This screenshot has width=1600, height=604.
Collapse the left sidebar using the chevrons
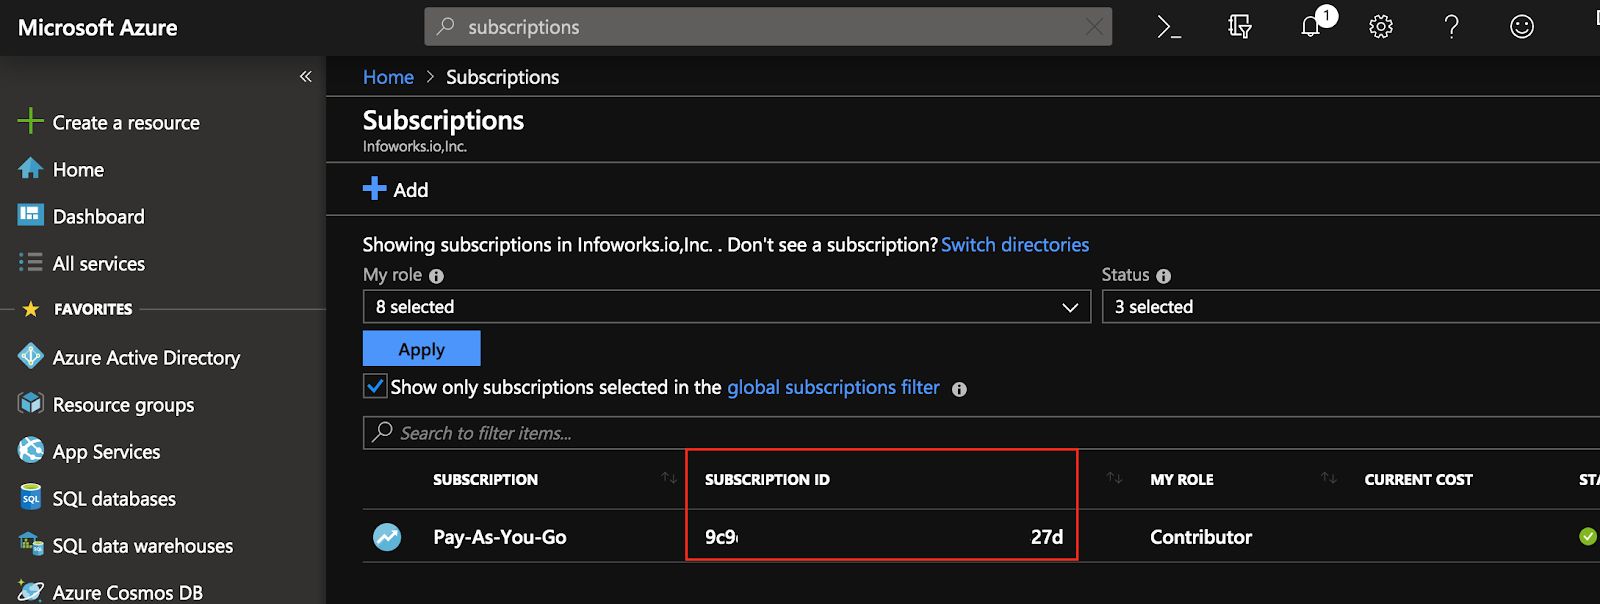tap(306, 76)
